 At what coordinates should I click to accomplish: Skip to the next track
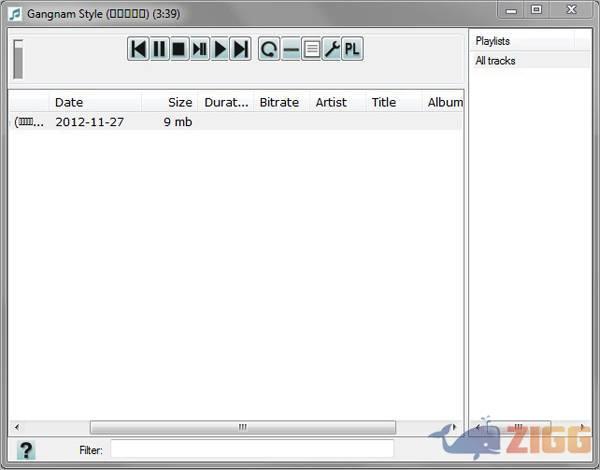[x=240, y=49]
